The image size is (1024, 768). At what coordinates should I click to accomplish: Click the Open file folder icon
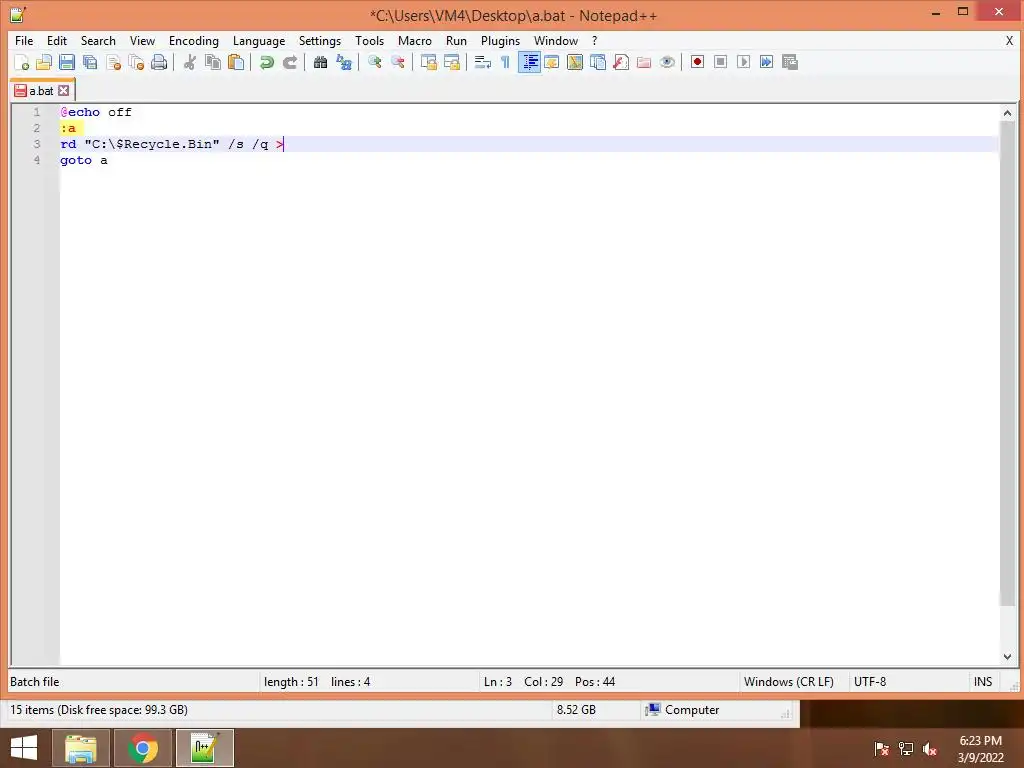tap(44, 62)
